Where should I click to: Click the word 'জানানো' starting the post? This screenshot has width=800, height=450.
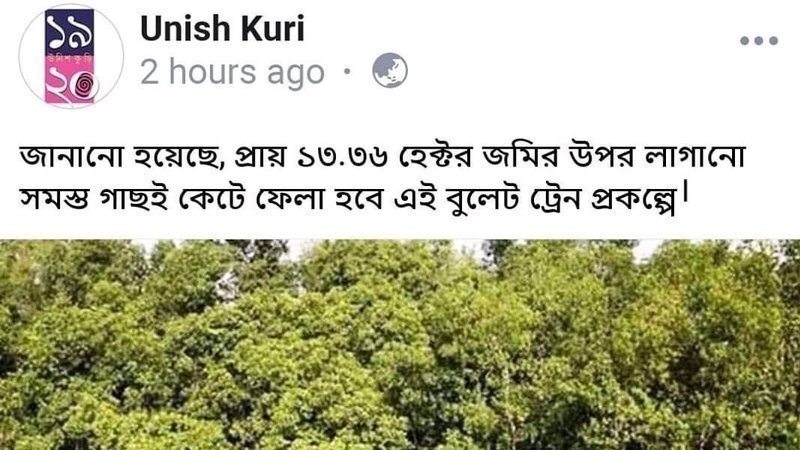coord(71,157)
